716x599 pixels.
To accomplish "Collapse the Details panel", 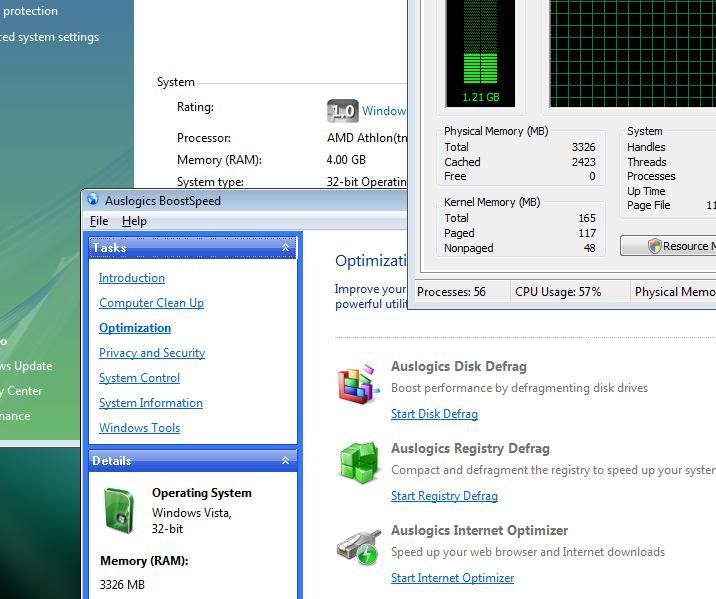I will [x=286, y=460].
